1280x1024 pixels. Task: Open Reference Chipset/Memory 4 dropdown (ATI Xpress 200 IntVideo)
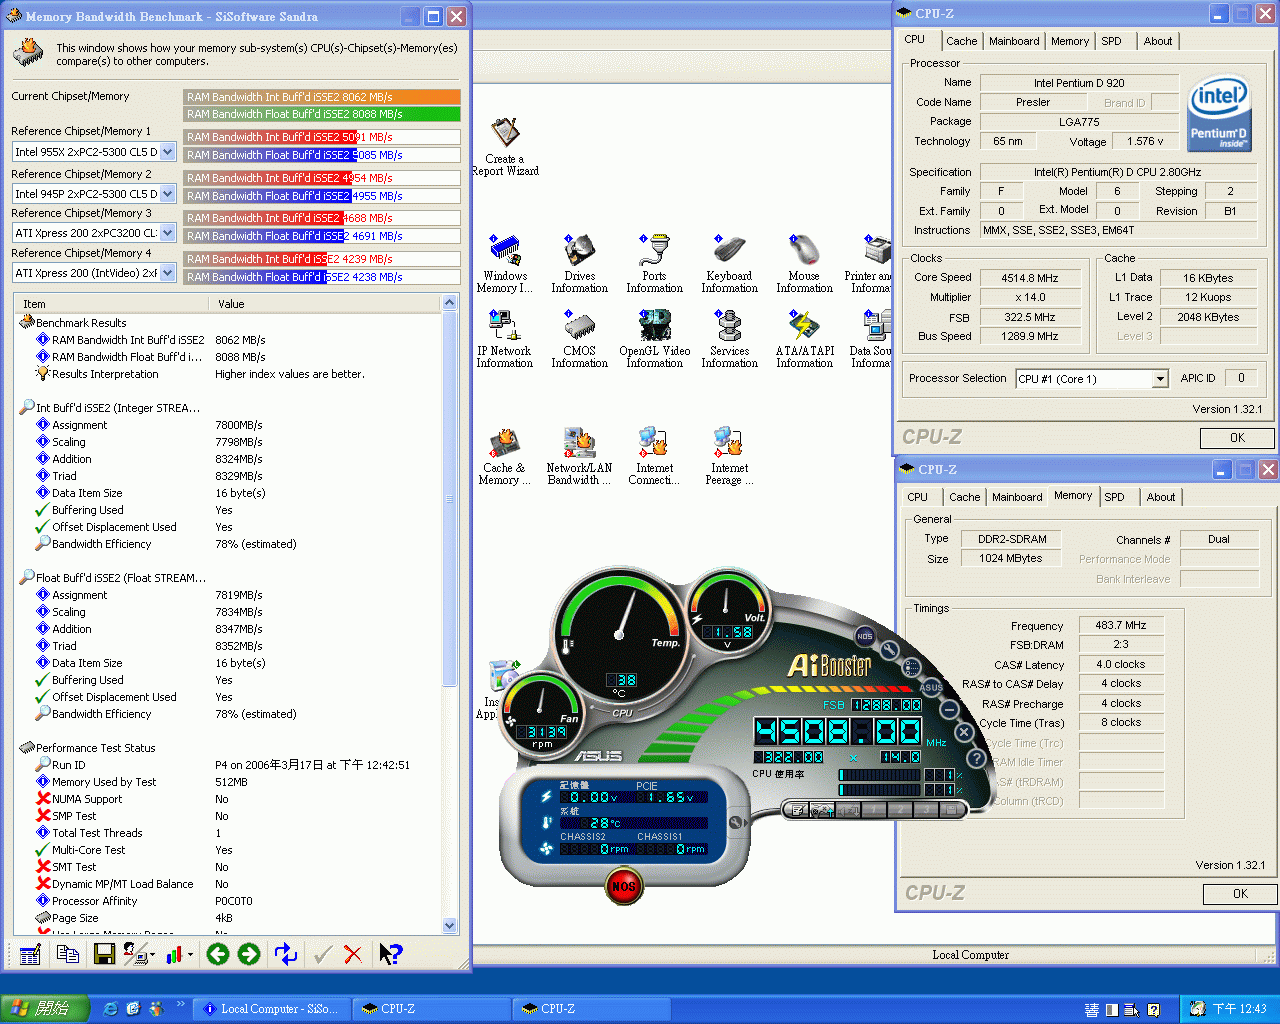click(168, 273)
